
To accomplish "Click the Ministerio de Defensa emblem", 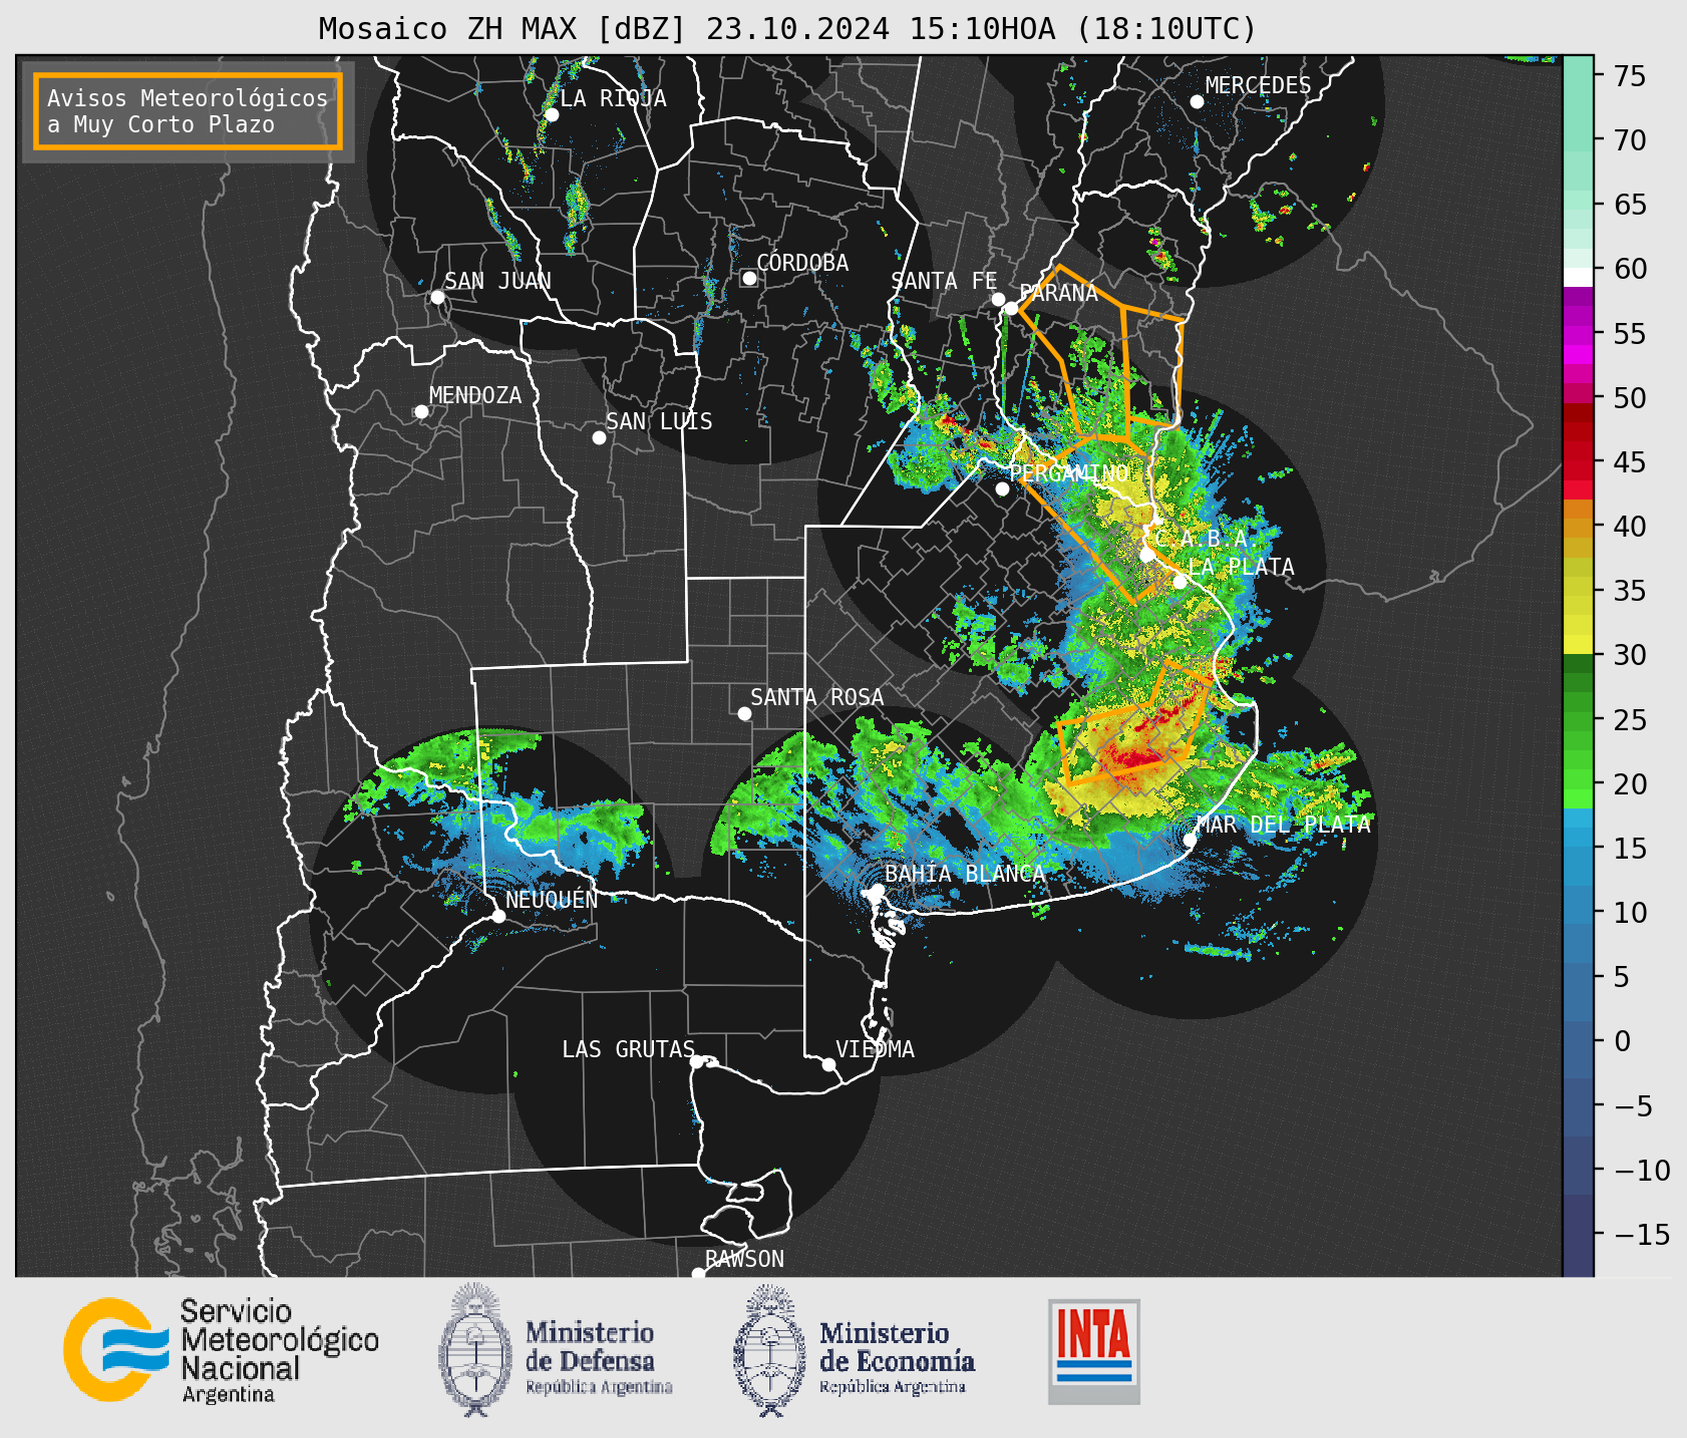I will click(x=475, y=1350).
